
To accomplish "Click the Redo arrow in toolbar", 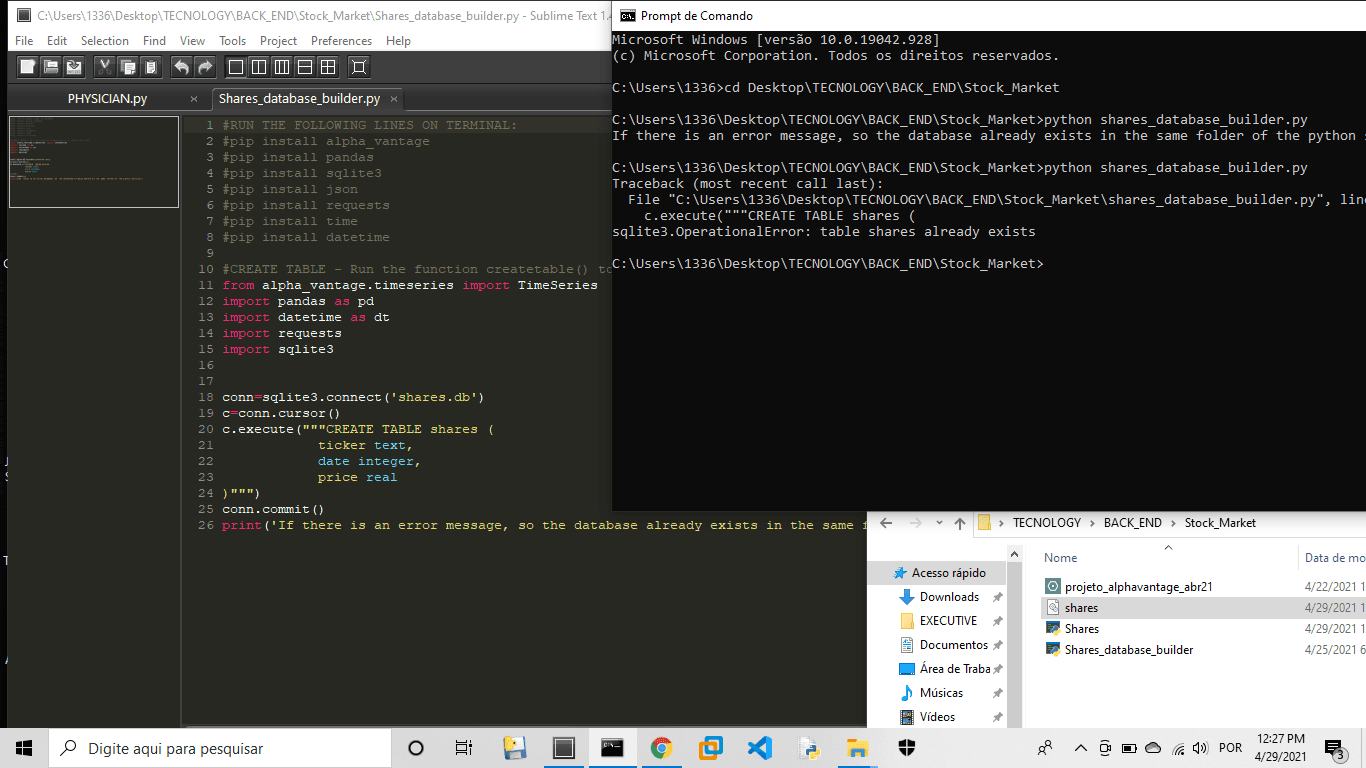I will [x=205, y=67].
